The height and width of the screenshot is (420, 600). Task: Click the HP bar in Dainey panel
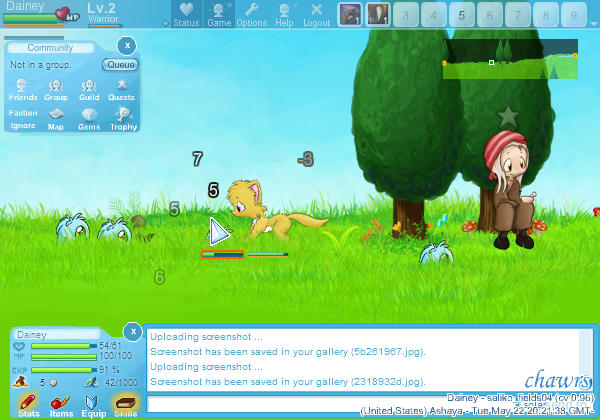pos(64,346)
